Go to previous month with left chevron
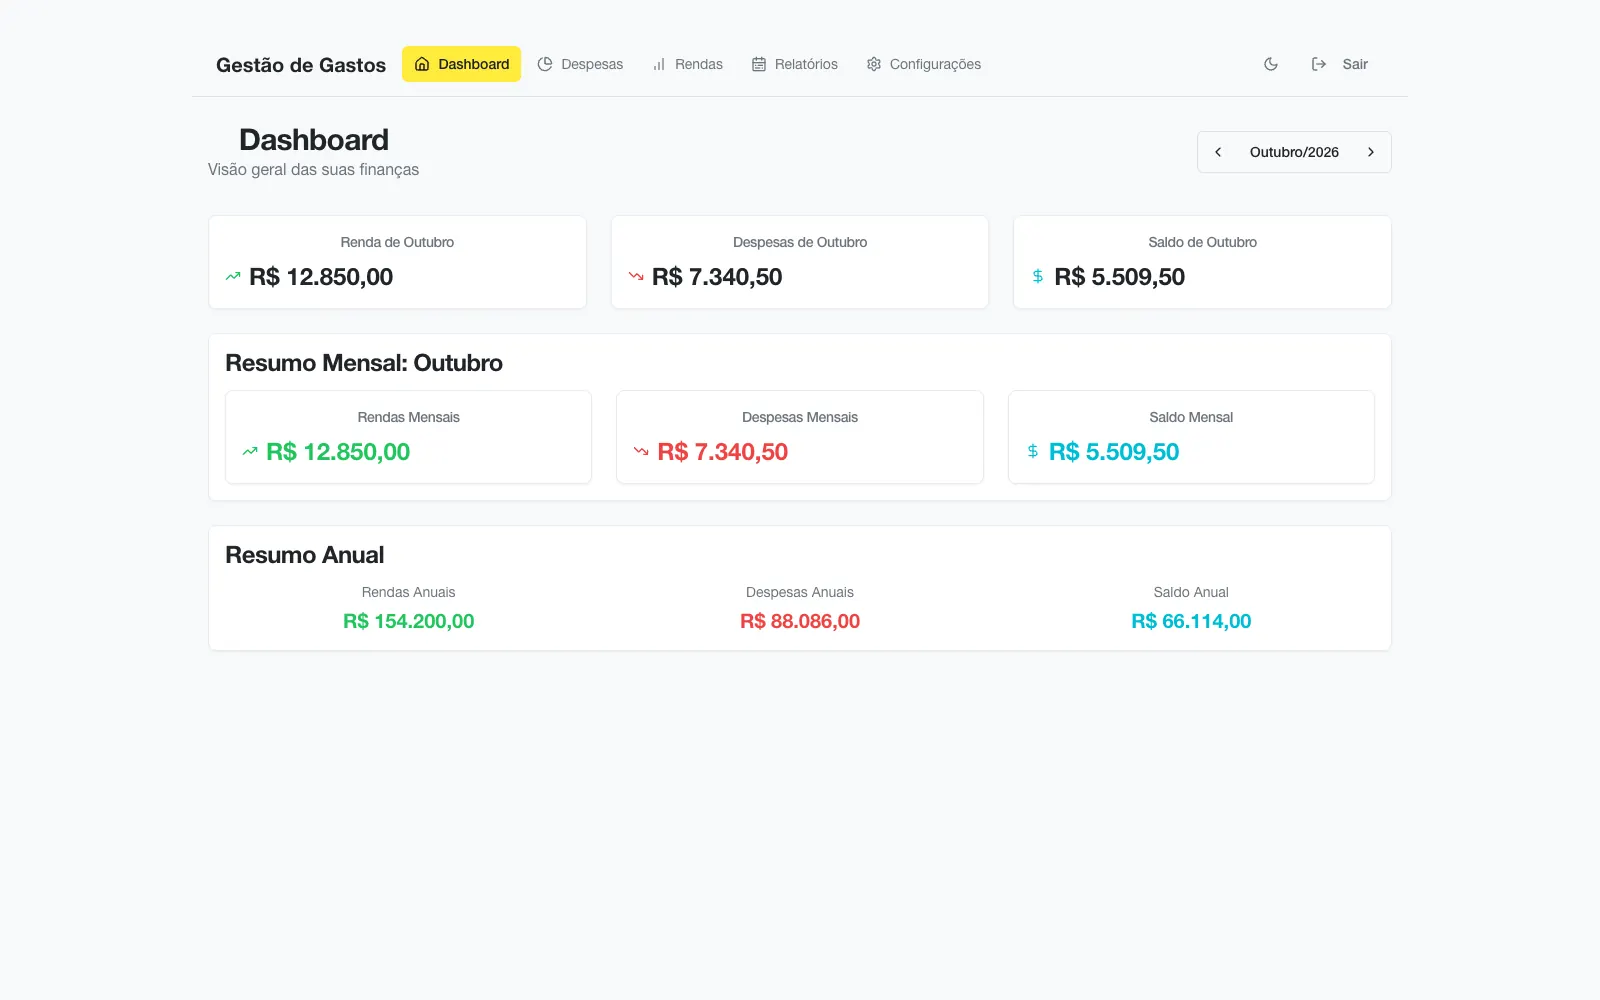 point(1218,152)
